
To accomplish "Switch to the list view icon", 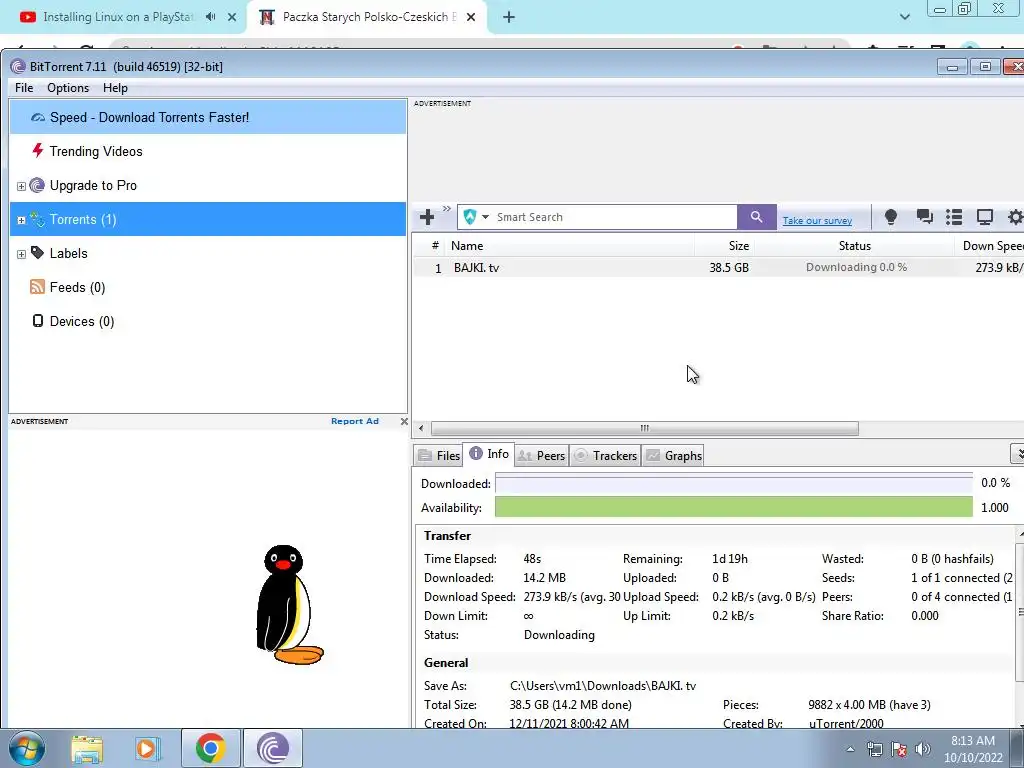I will pyautogui.click(x=954, y=217).
